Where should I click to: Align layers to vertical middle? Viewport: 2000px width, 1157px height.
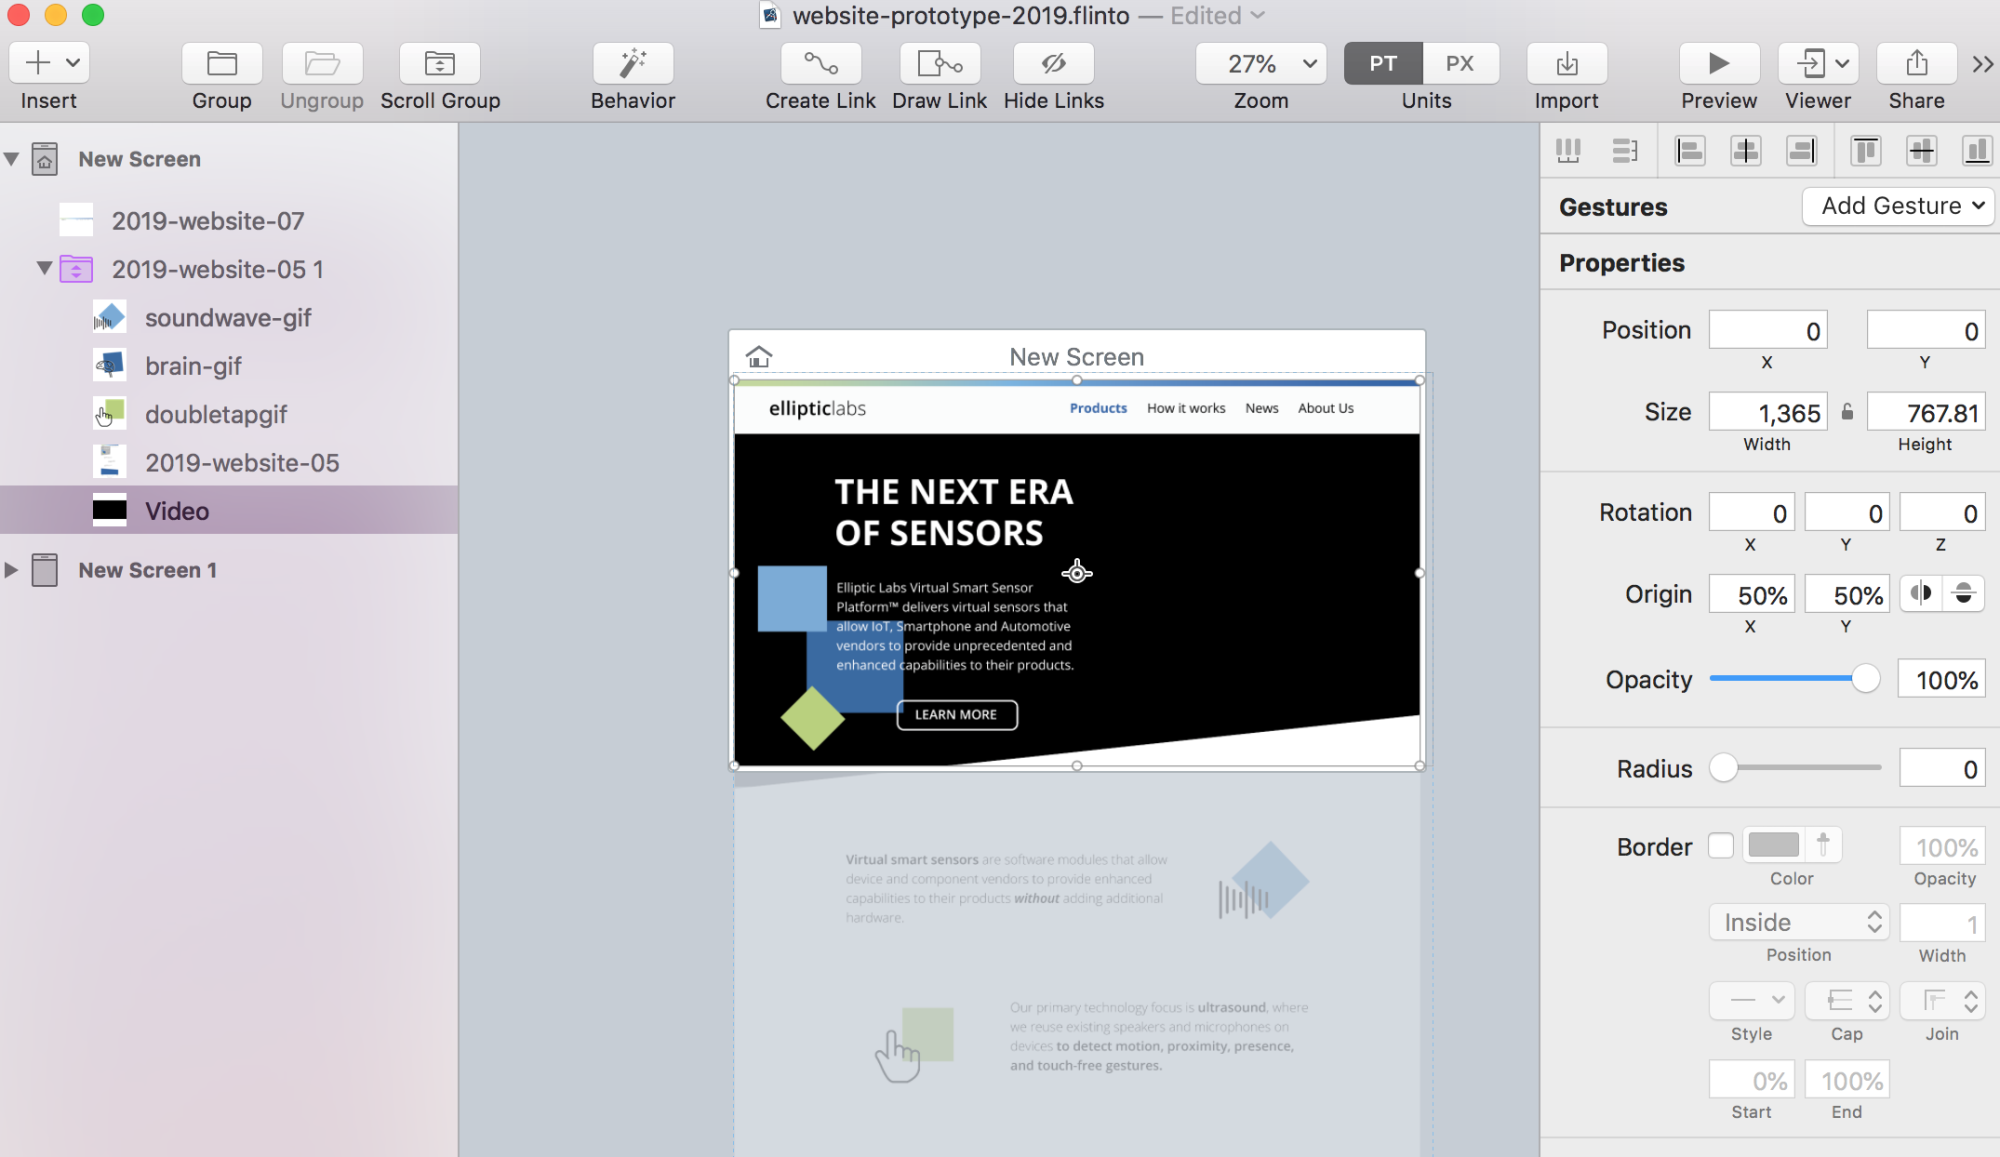click(x=1922, y=151)
